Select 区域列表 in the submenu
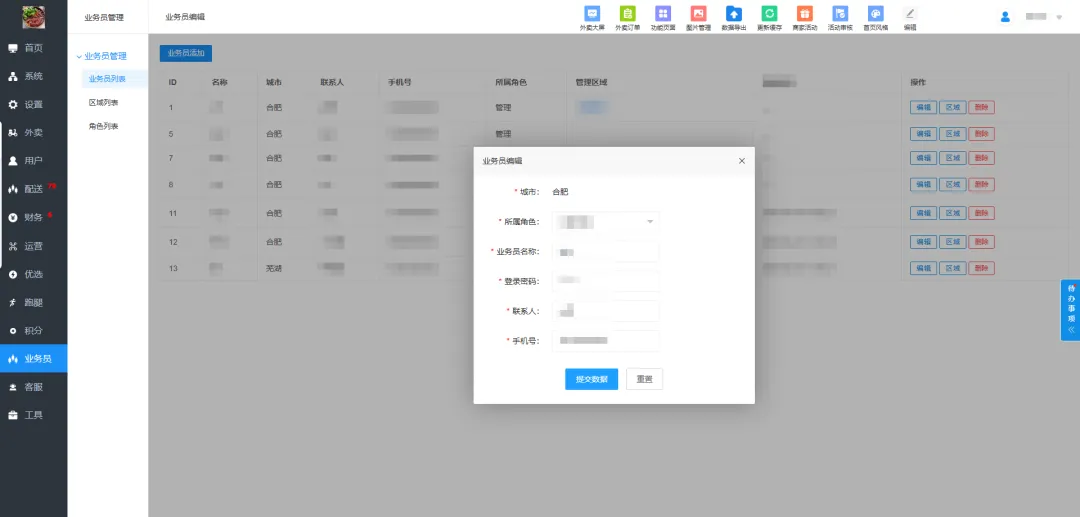The height and width of the screenshot is (517, 1080). tap(104, 103)
